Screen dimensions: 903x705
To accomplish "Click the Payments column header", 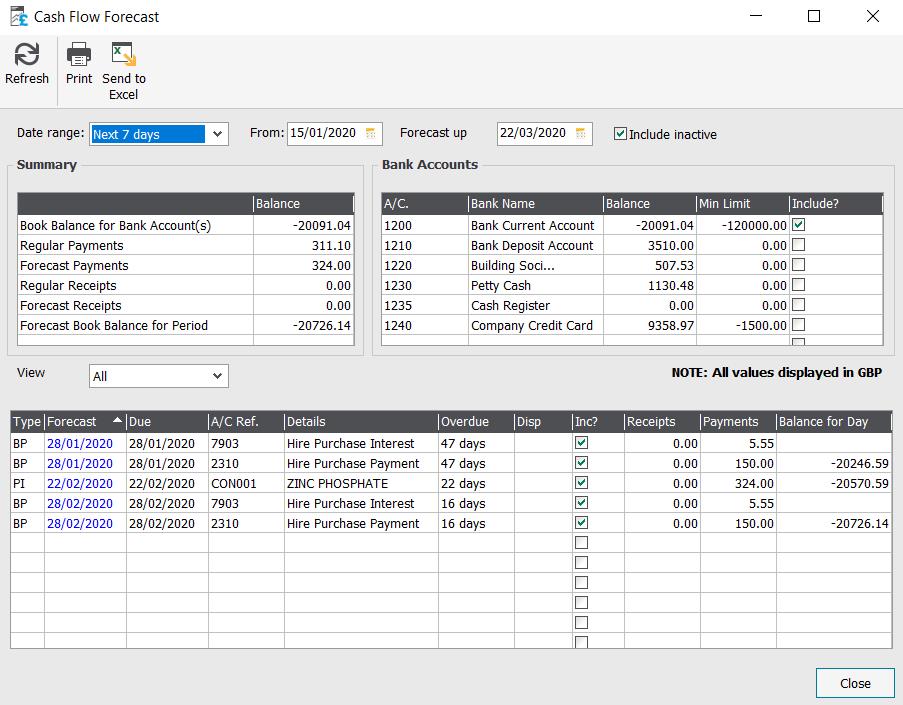I will pyautogui.click(x=738, y=422).
